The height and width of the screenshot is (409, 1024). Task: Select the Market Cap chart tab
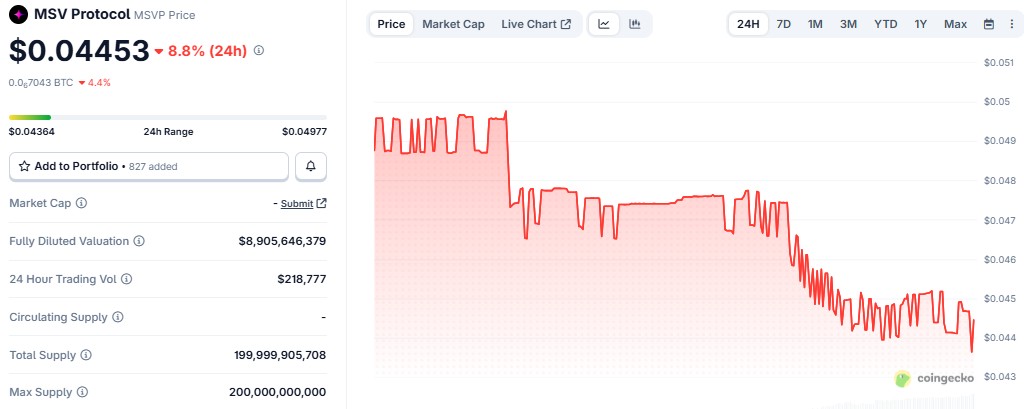click(x=453, y=24)
